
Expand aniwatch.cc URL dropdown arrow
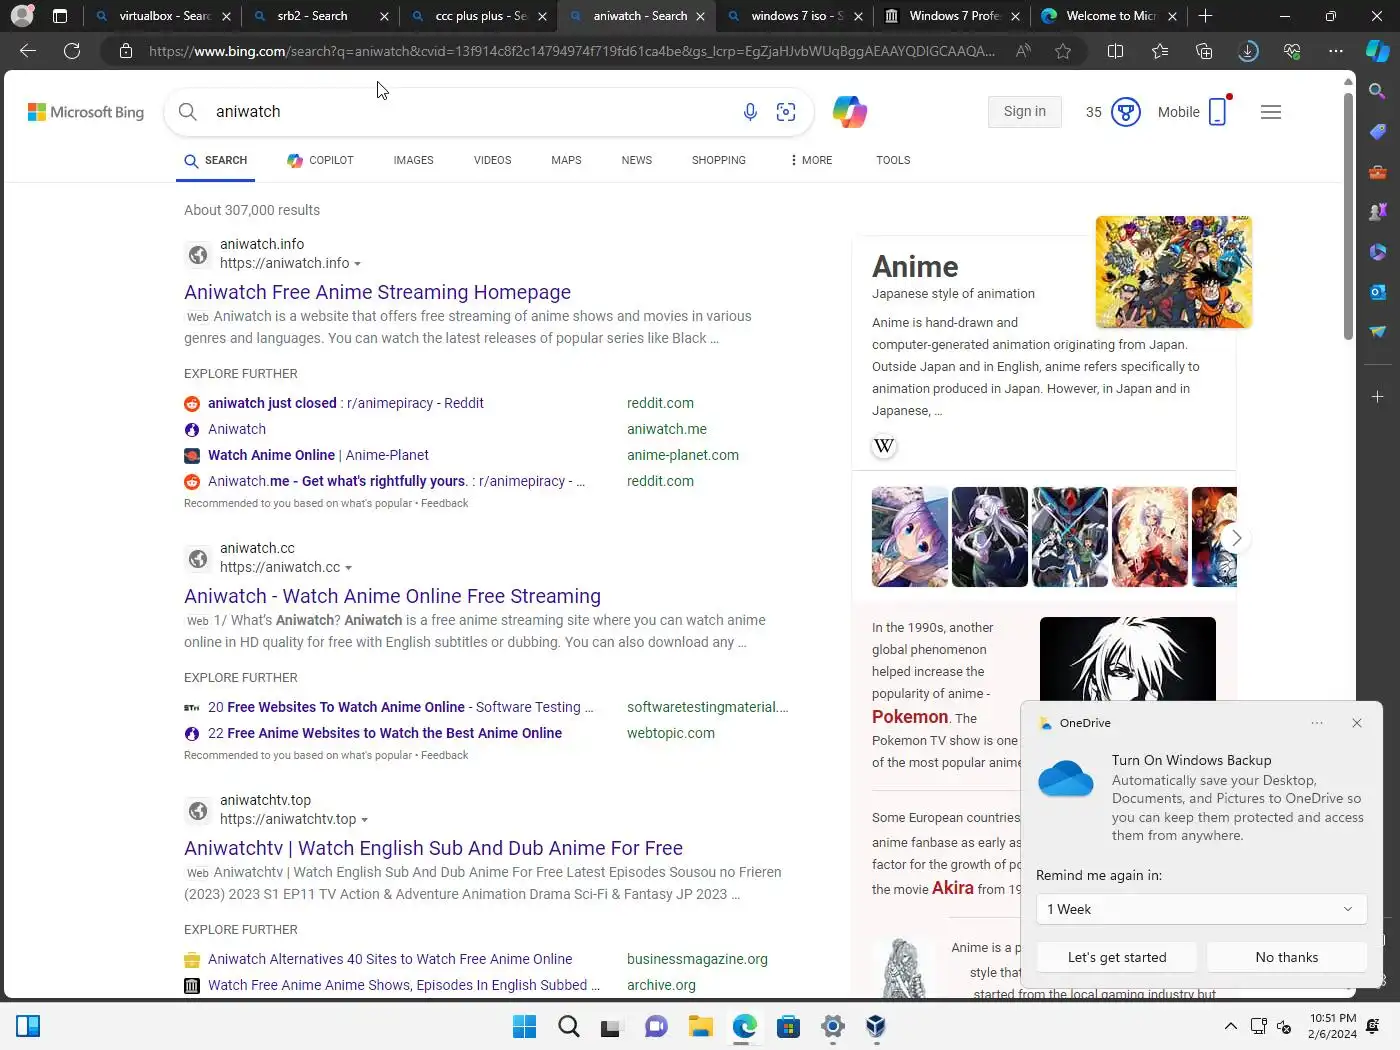point(348,568)
